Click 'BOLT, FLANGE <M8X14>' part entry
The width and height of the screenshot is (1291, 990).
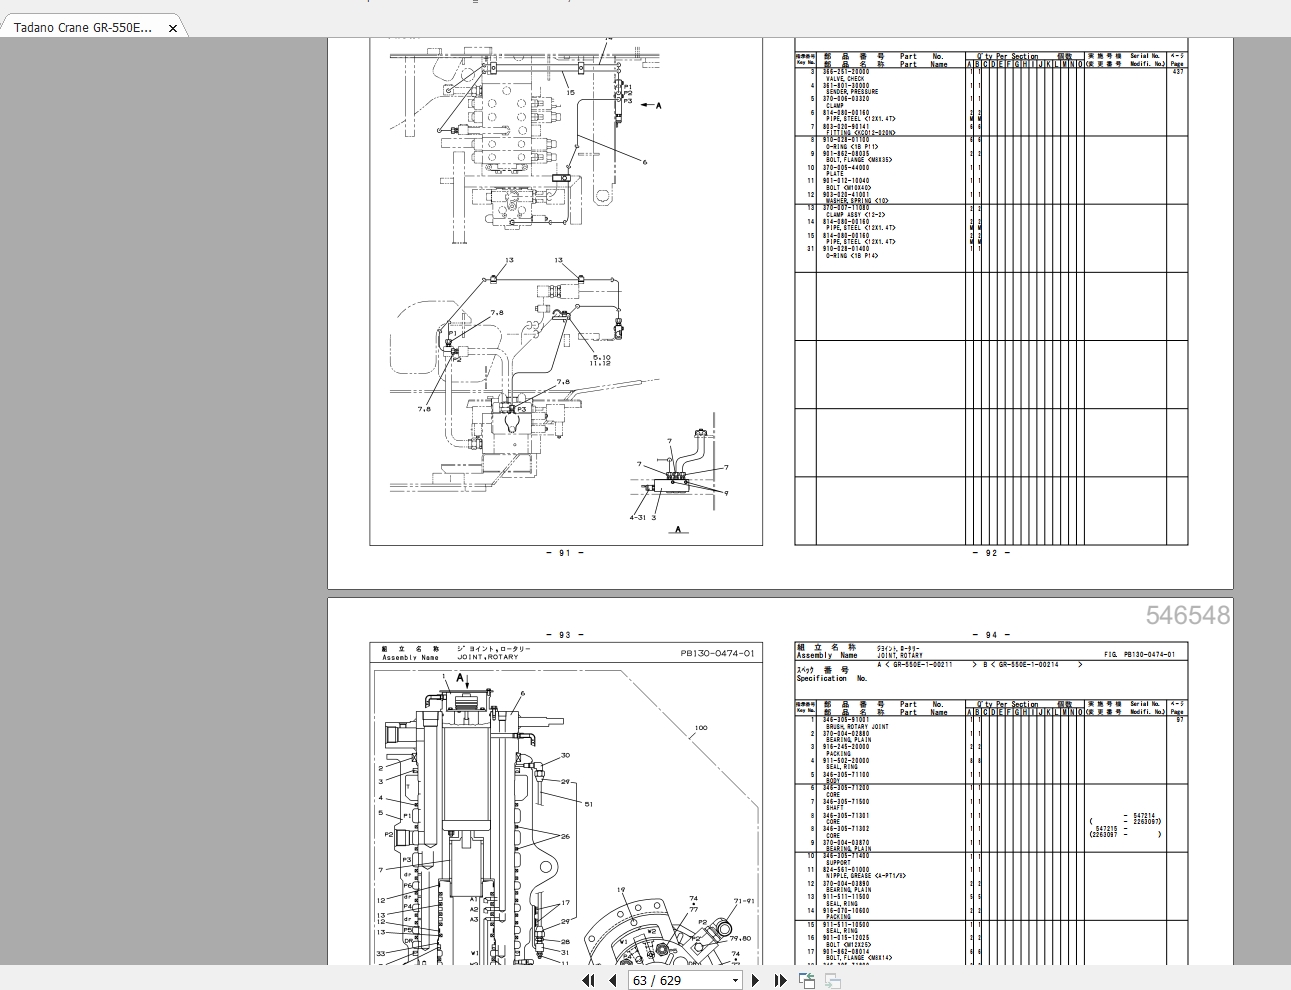[859, 958]
